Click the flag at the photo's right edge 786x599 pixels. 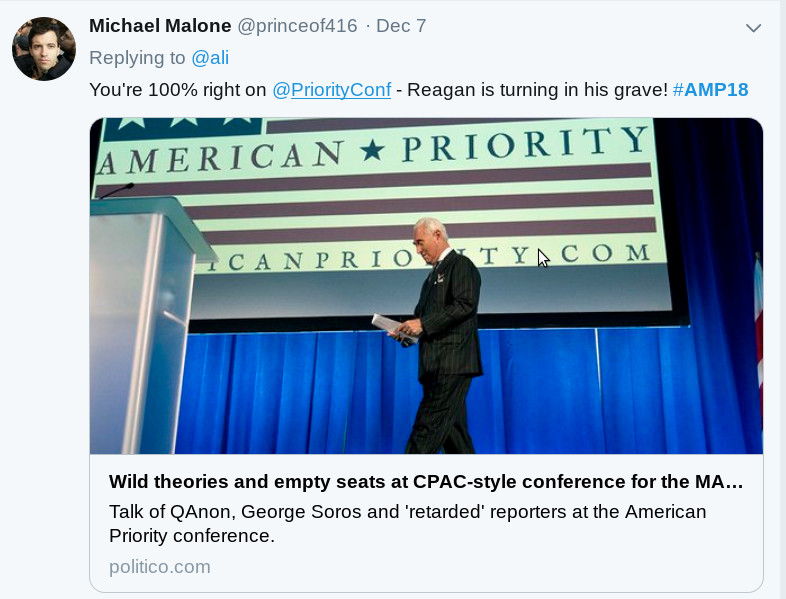point(758,341)
